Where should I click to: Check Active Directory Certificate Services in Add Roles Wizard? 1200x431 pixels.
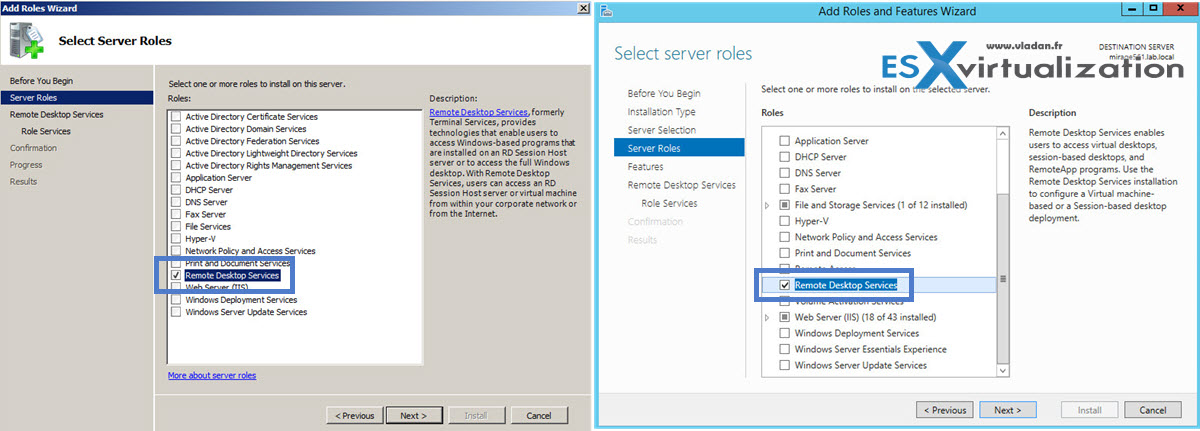pyautogui.click(x=176, y=117)
